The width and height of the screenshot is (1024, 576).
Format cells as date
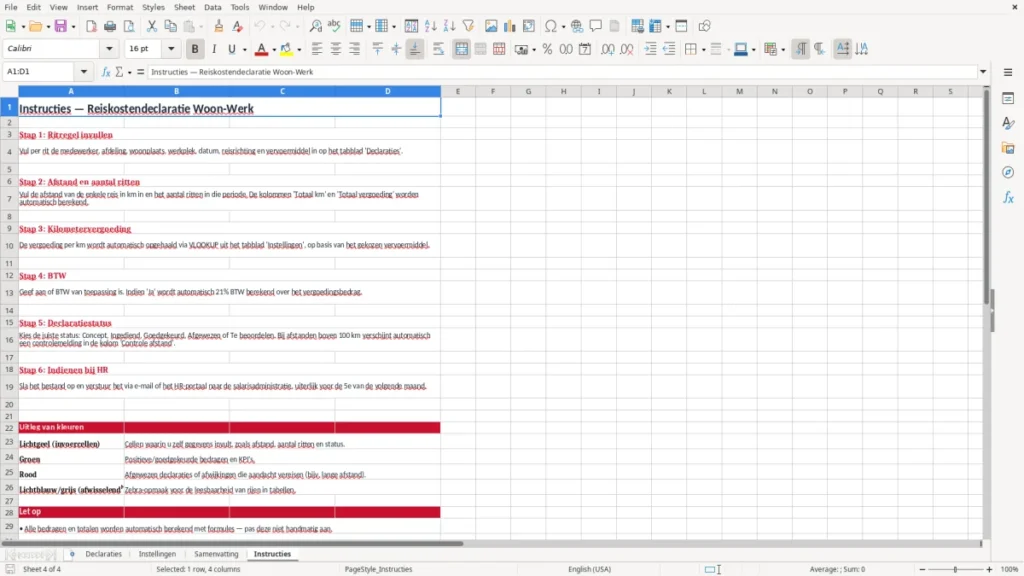click(585, 49)
